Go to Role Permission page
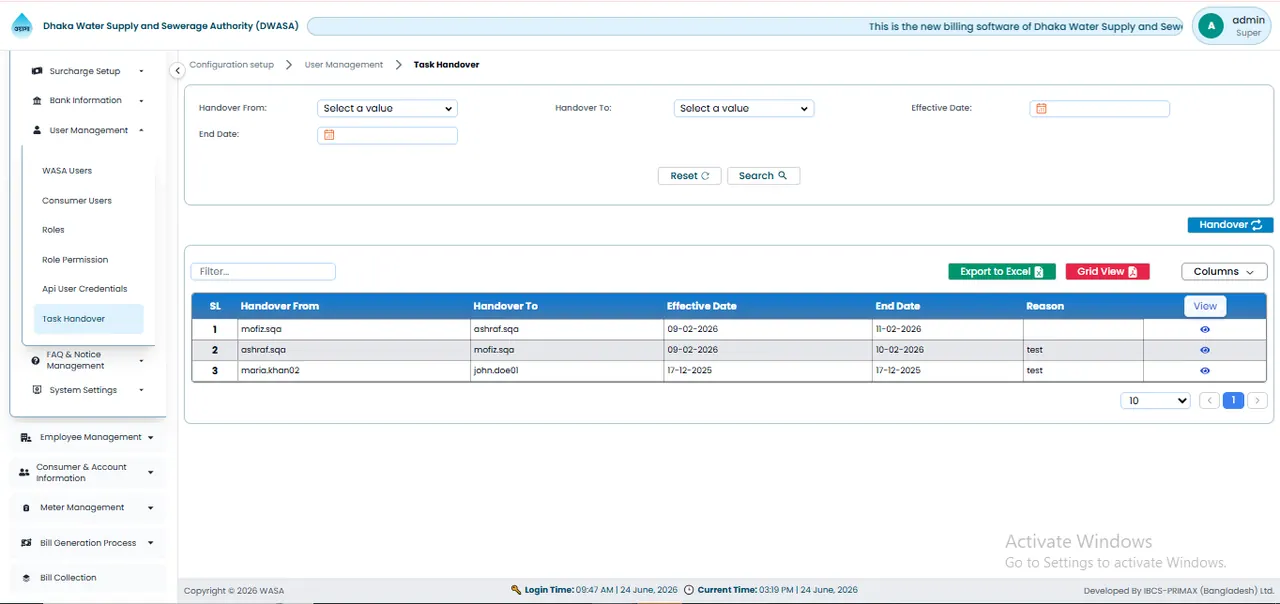 (x=75, y=260)
